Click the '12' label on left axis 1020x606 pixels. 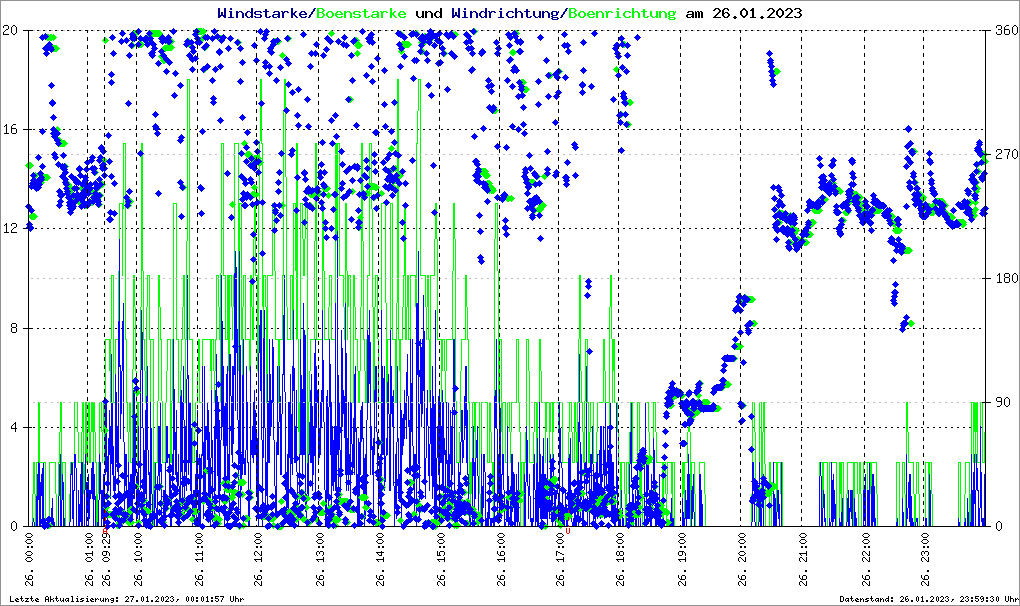tap(12, 229)
